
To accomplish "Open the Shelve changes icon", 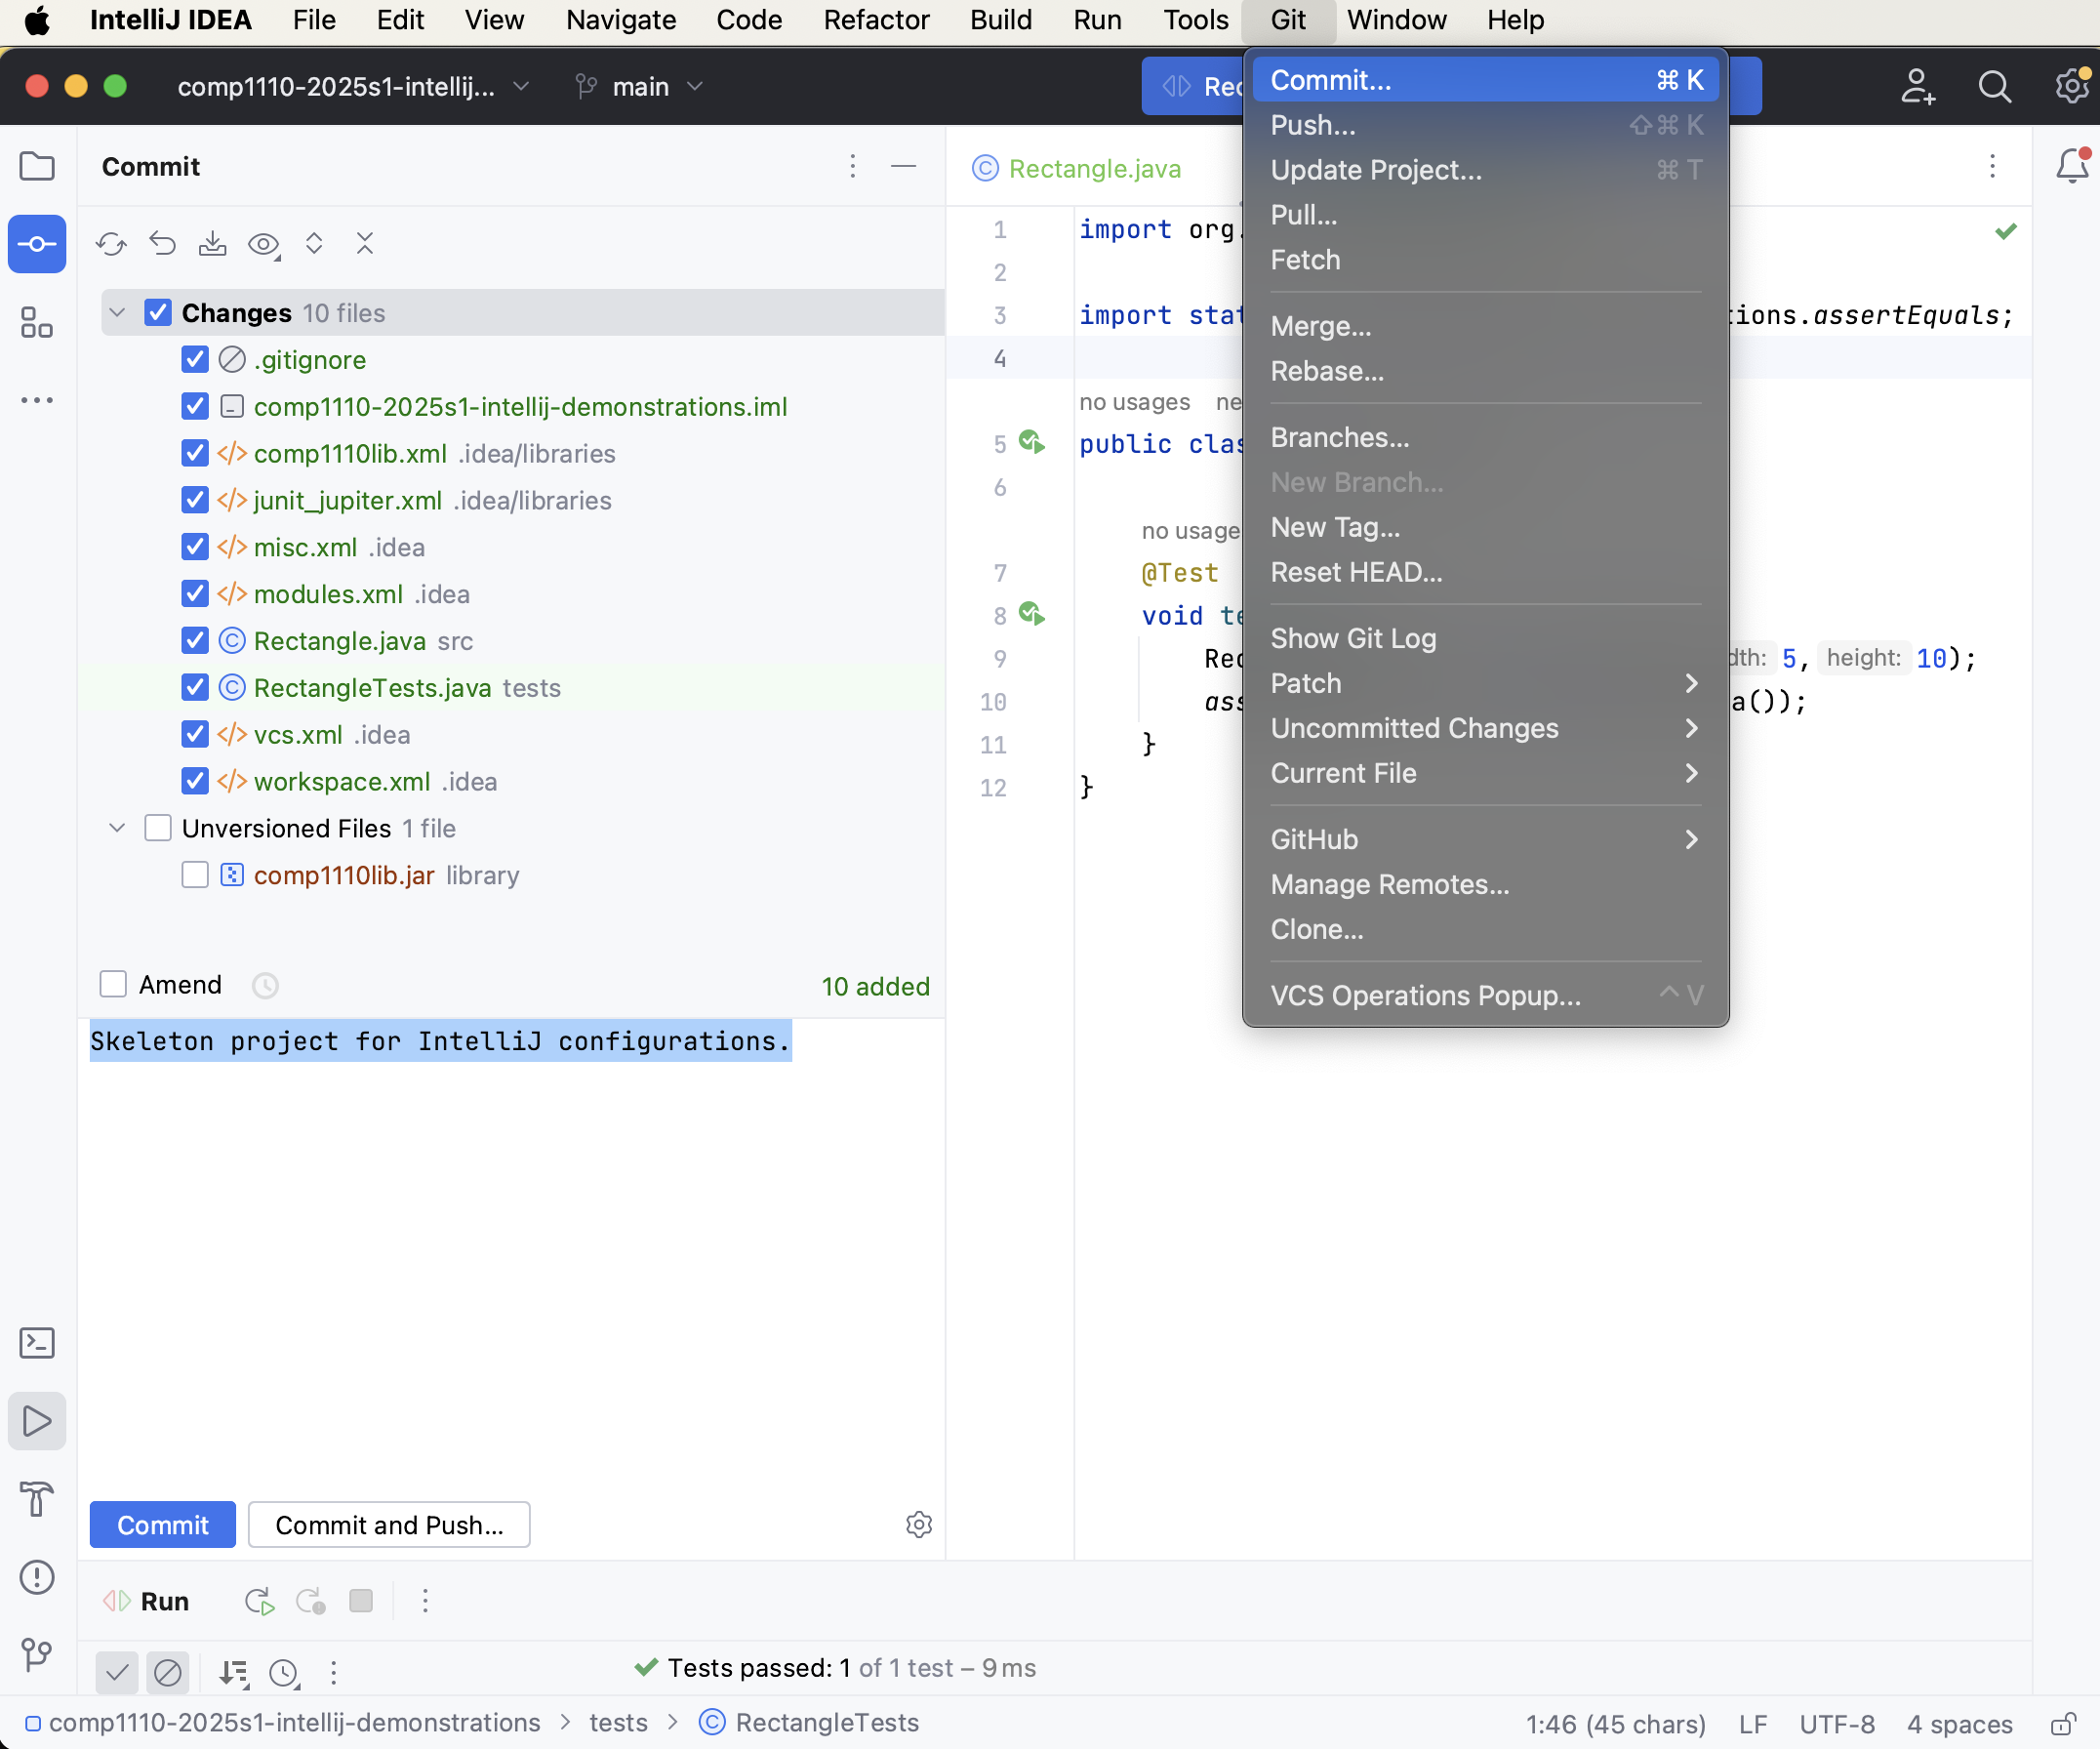I will tap(213, 244).
